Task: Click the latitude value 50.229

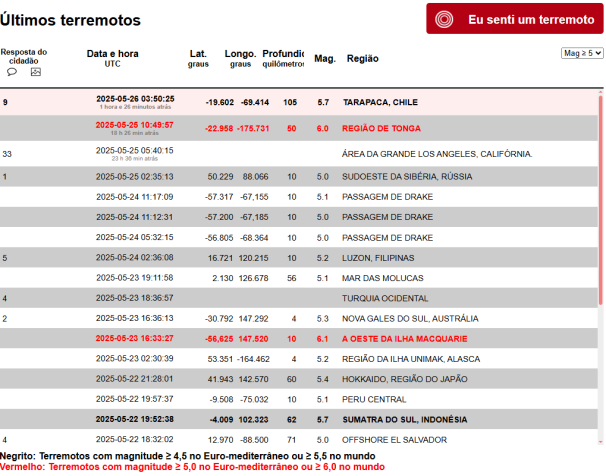Action: [220, 177]
